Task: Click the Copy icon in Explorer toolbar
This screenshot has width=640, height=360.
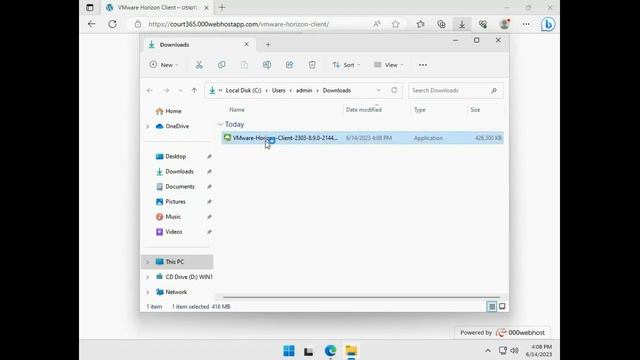Action: click(x=222, y=65)
